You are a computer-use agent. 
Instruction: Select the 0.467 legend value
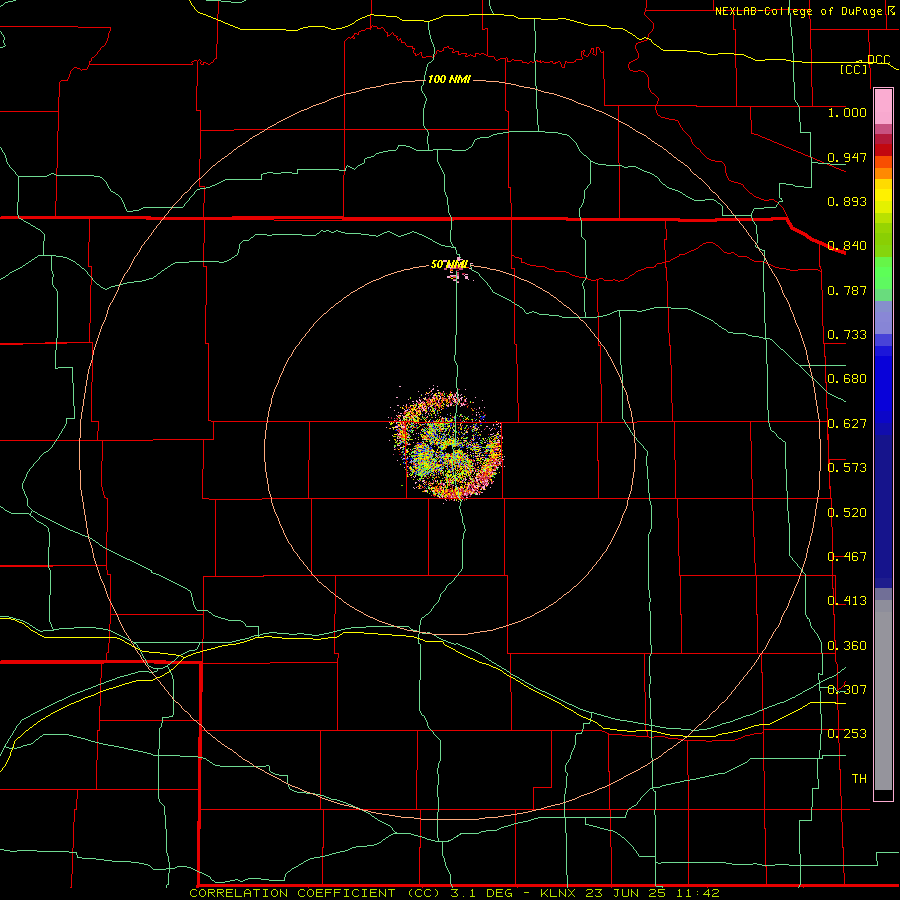tap(847, 557)
